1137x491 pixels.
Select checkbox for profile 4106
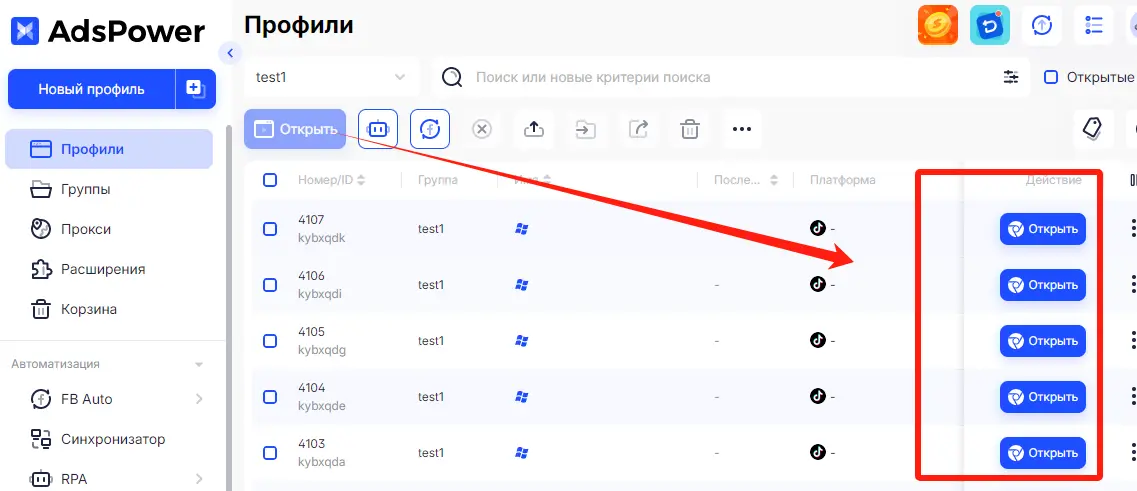[270, 285]
